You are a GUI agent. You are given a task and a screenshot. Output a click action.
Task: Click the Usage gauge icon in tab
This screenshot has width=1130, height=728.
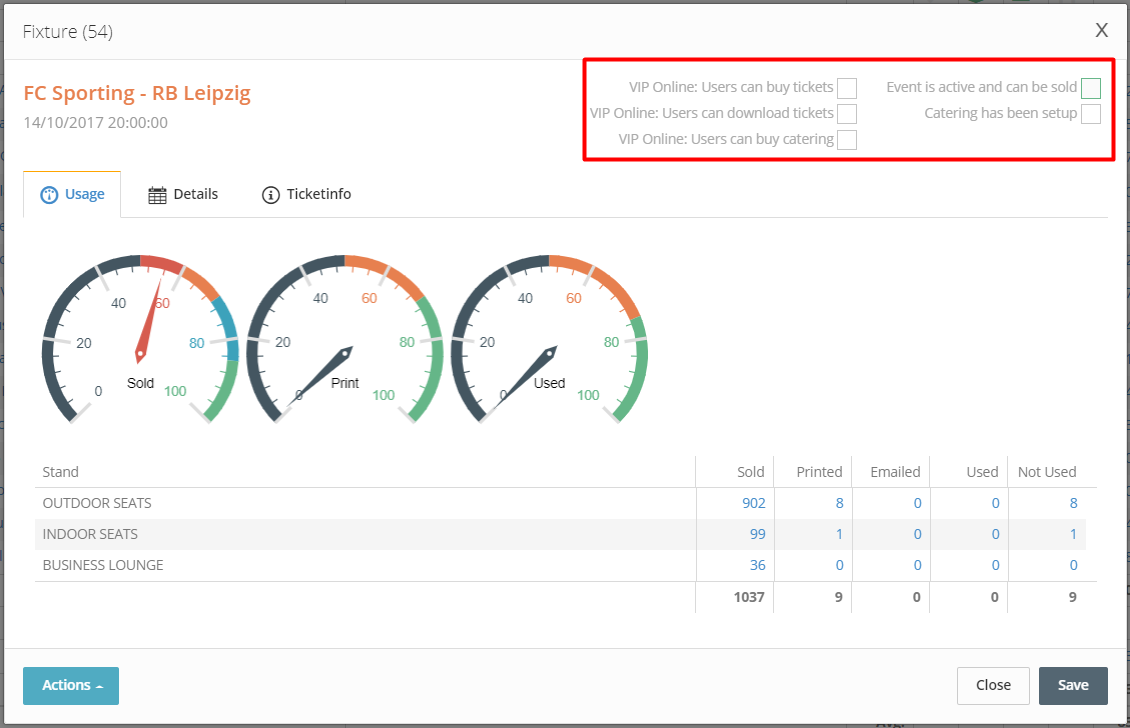pyautogui.click(x=49, y=195)
